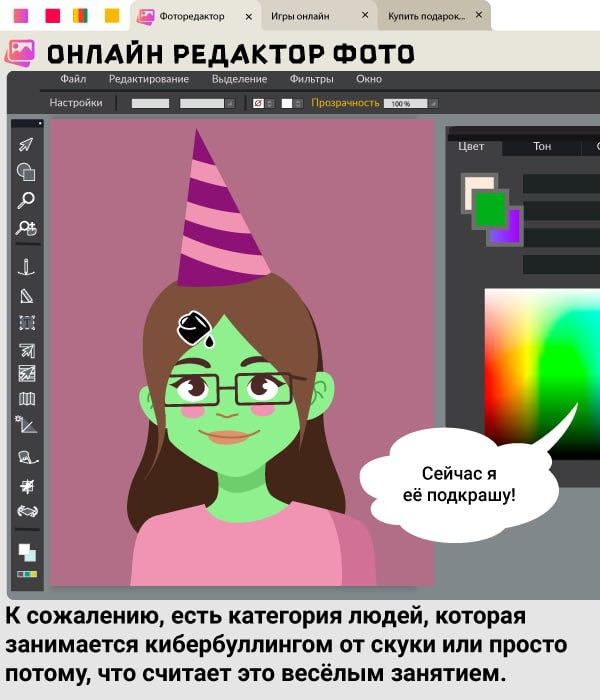
Task: Select the transform bounding box tool
Action: 27,322
